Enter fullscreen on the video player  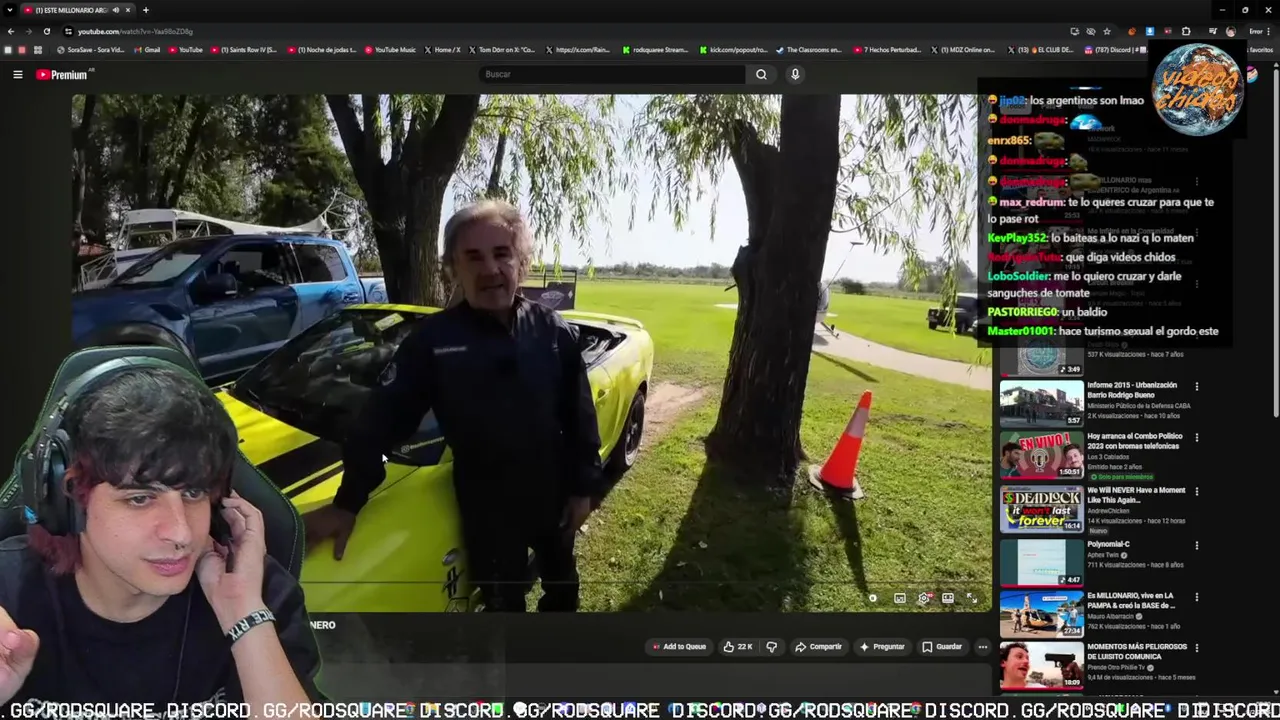click(972, 598)
